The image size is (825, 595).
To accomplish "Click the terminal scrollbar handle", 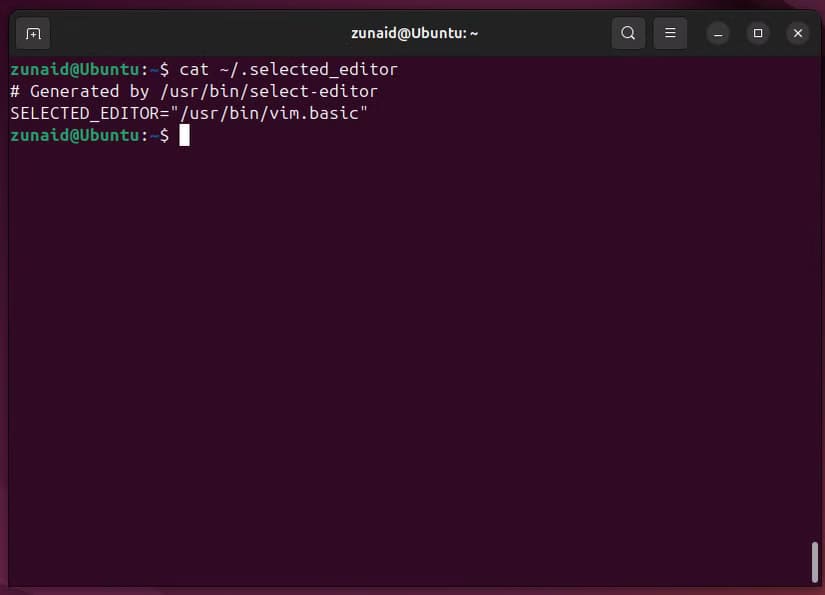I will point(814,562).
